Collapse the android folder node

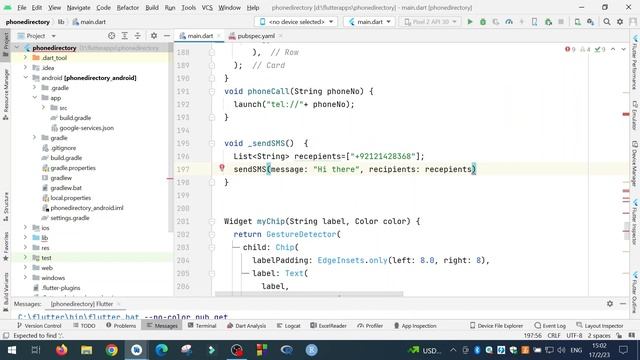tap(26, 78)
